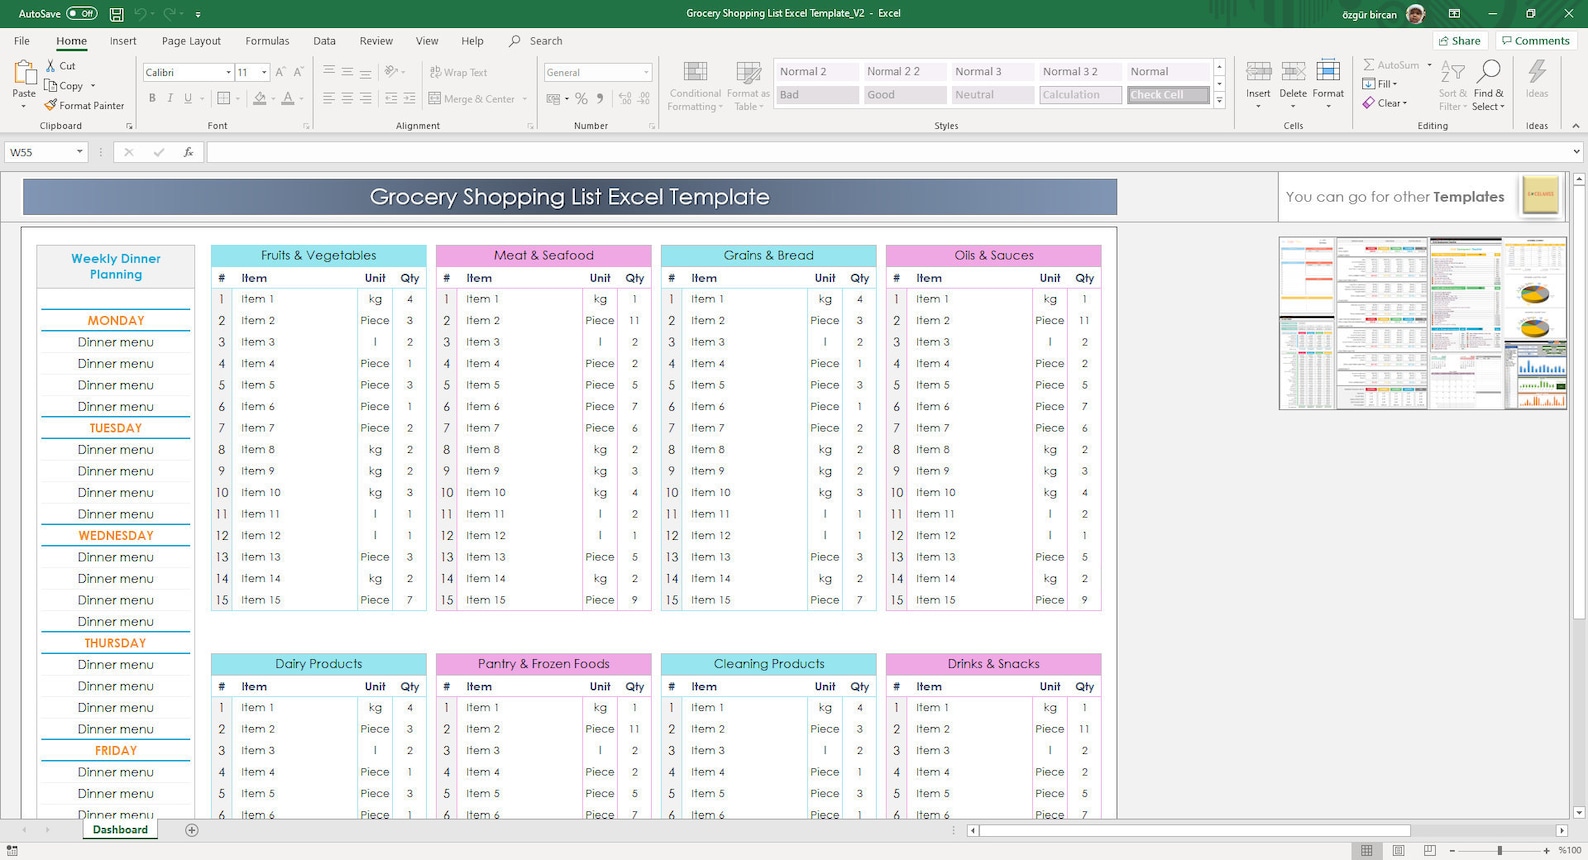The image size is (1588, 860).
Task: Collapse the ribbon with the chevron
Action: click(x=1576, y=126)
